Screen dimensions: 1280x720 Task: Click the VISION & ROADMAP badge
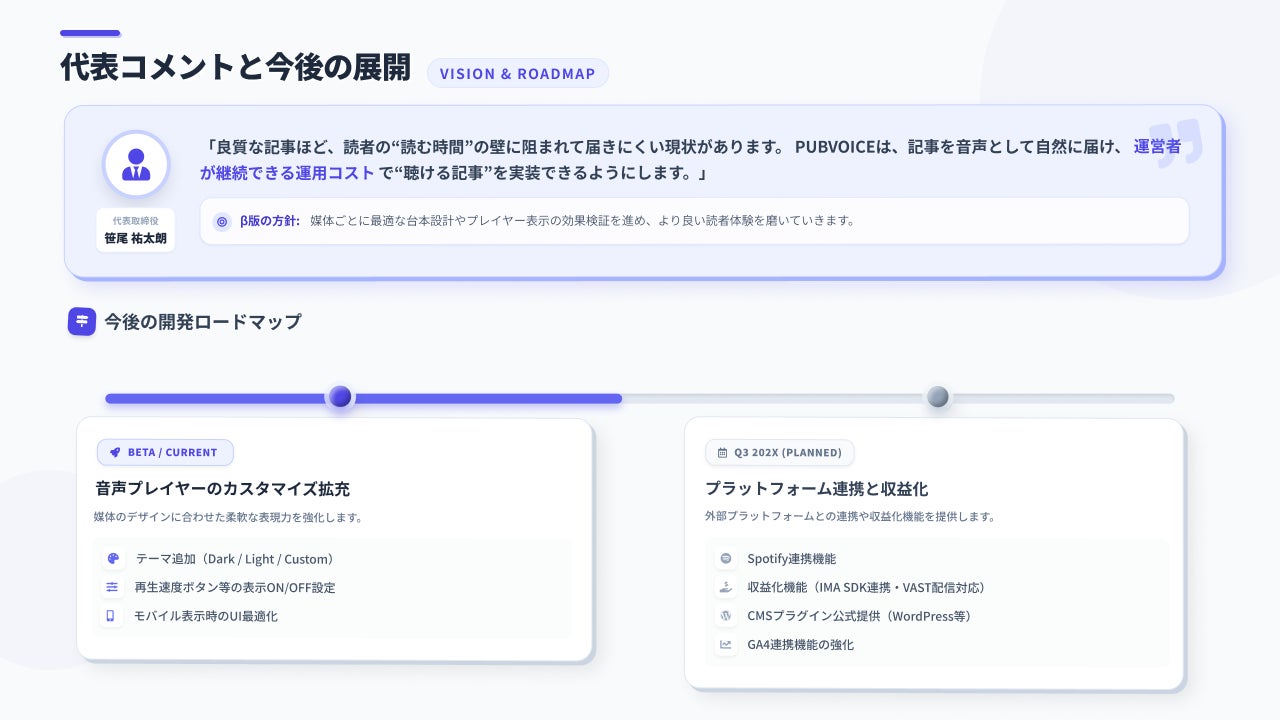[x=517, y=73]
